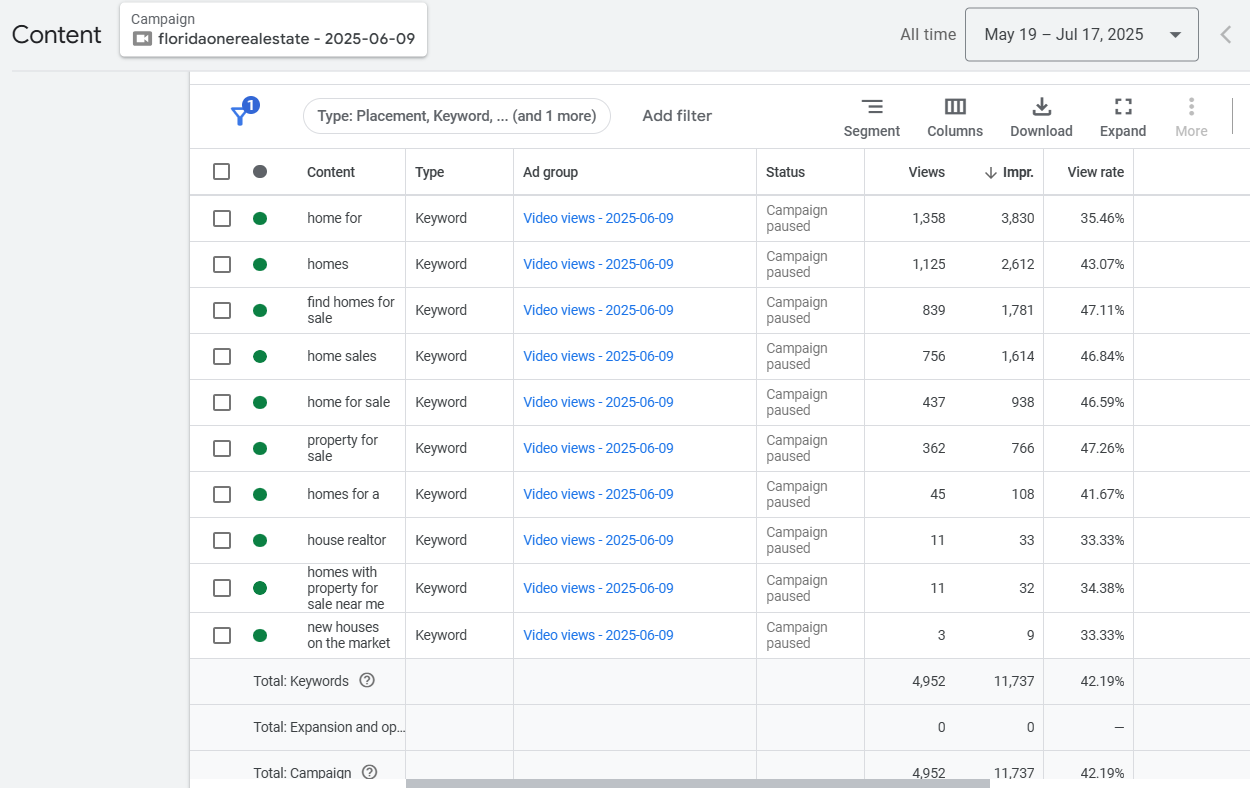
Task: Sort the table by Impr. column
Action: point(1017,172)
